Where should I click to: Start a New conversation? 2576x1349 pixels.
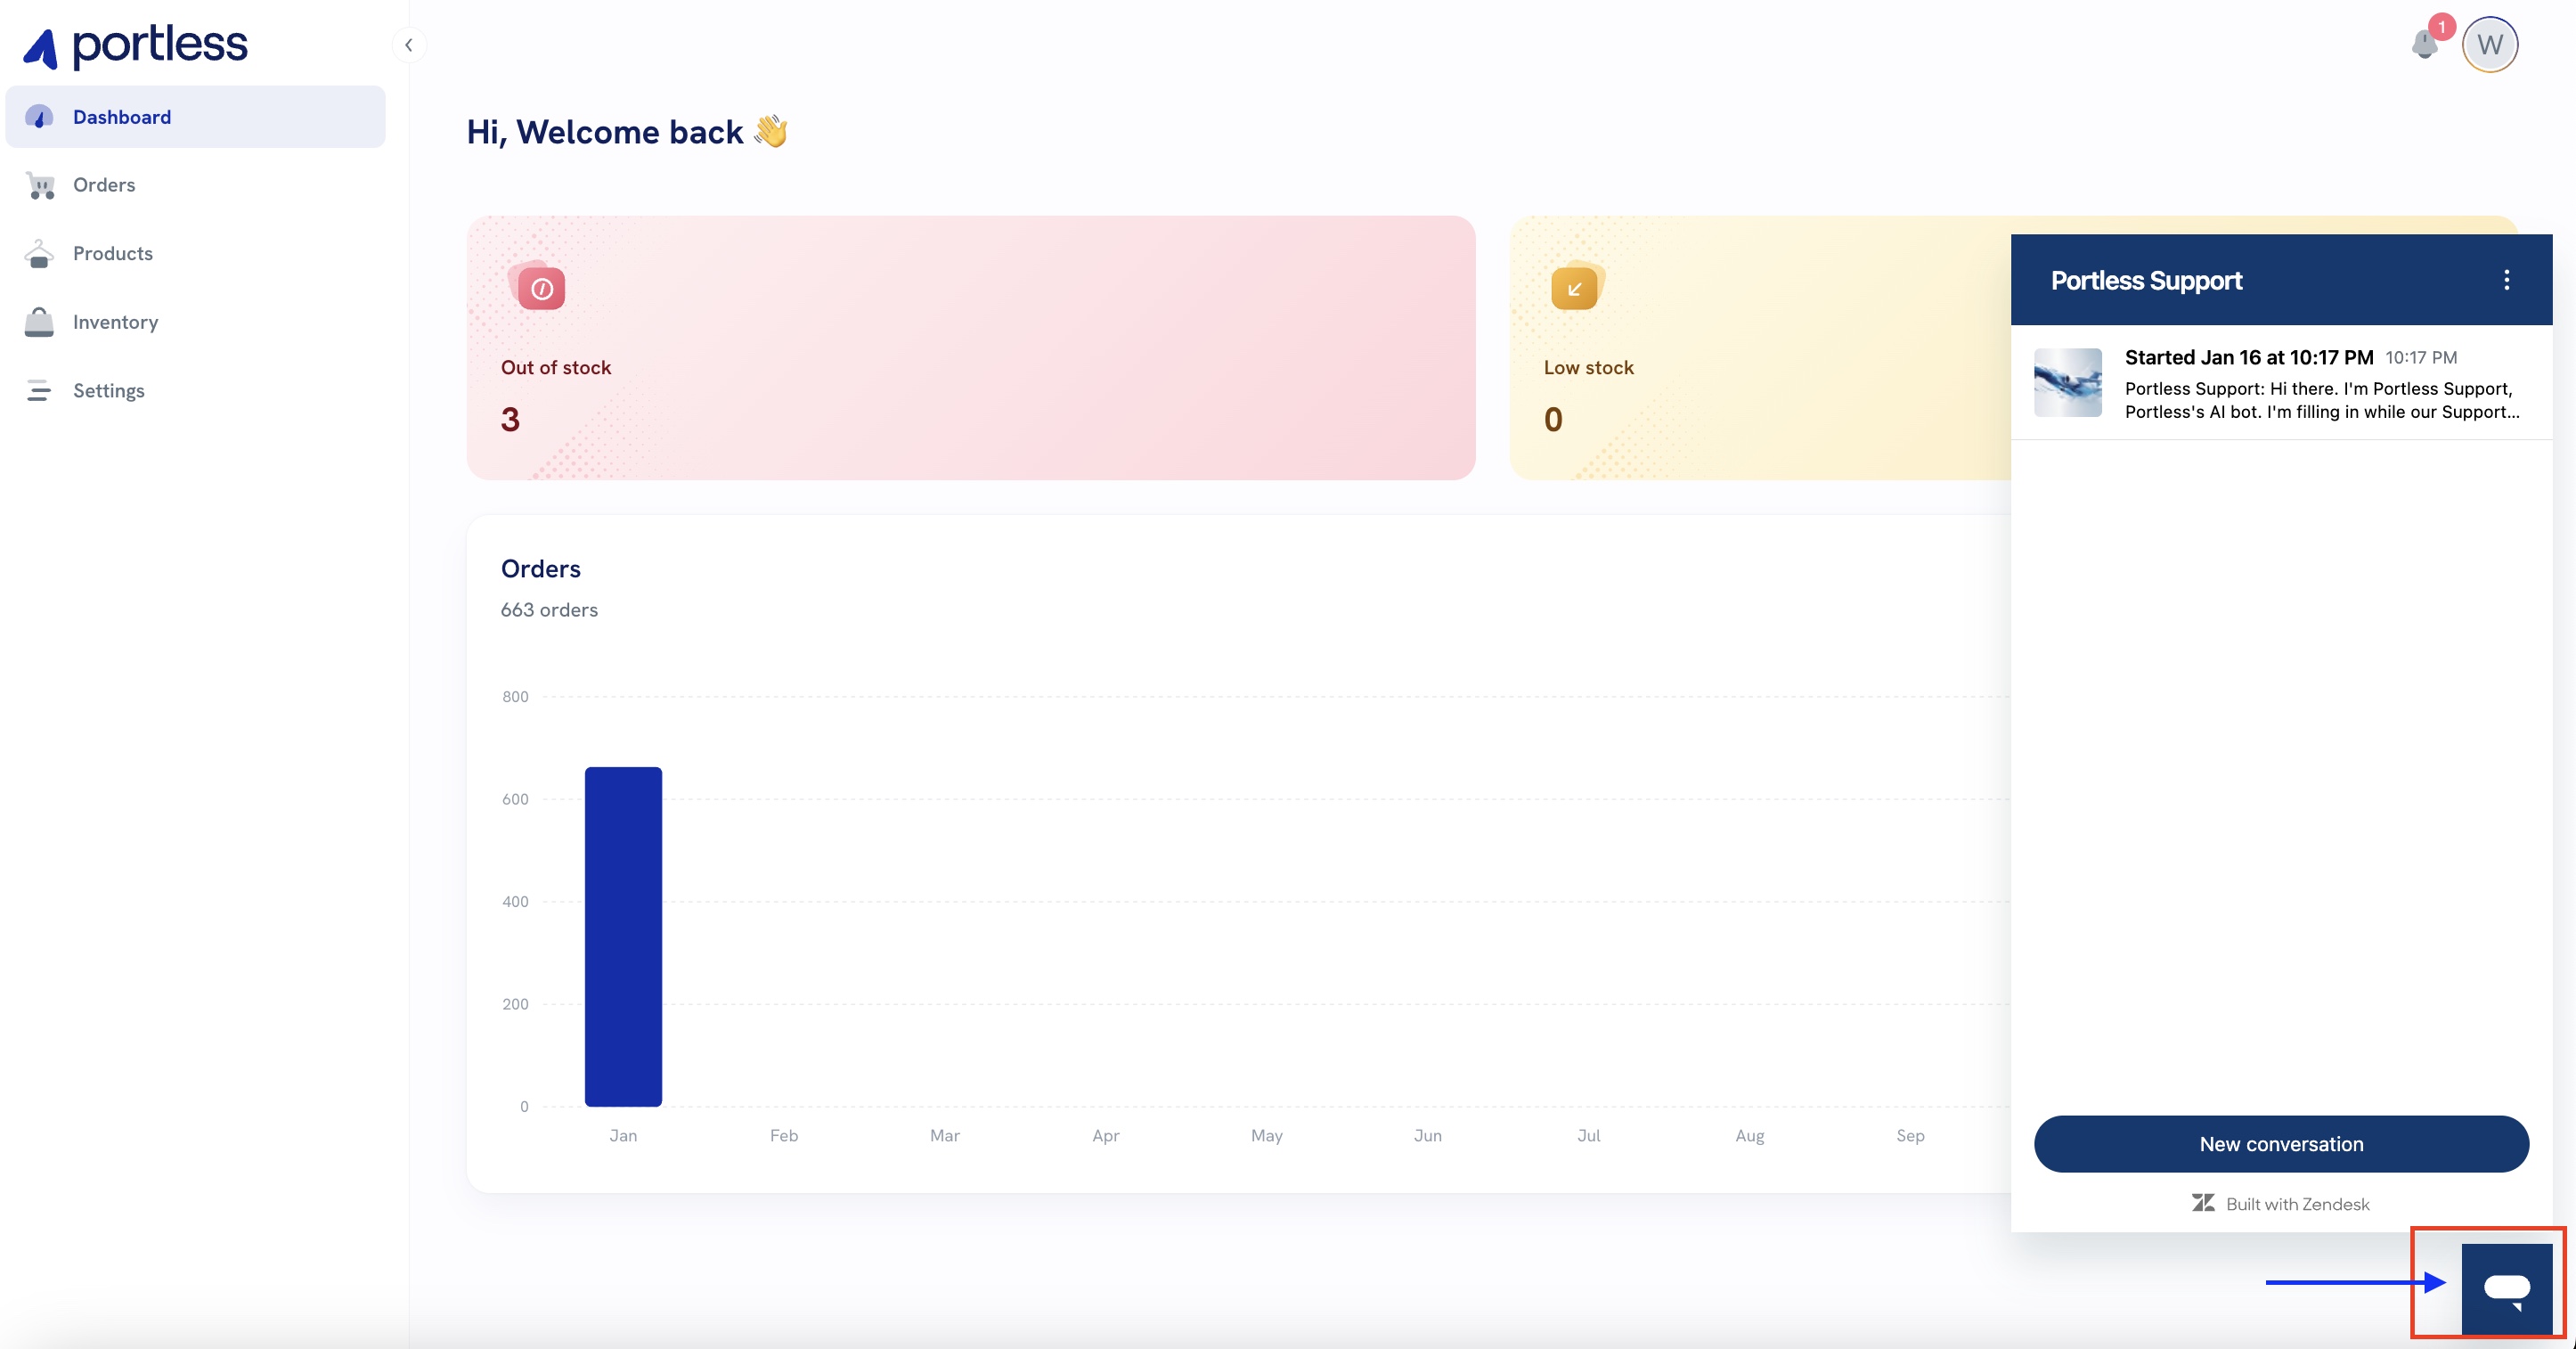pos(2281,1144)
